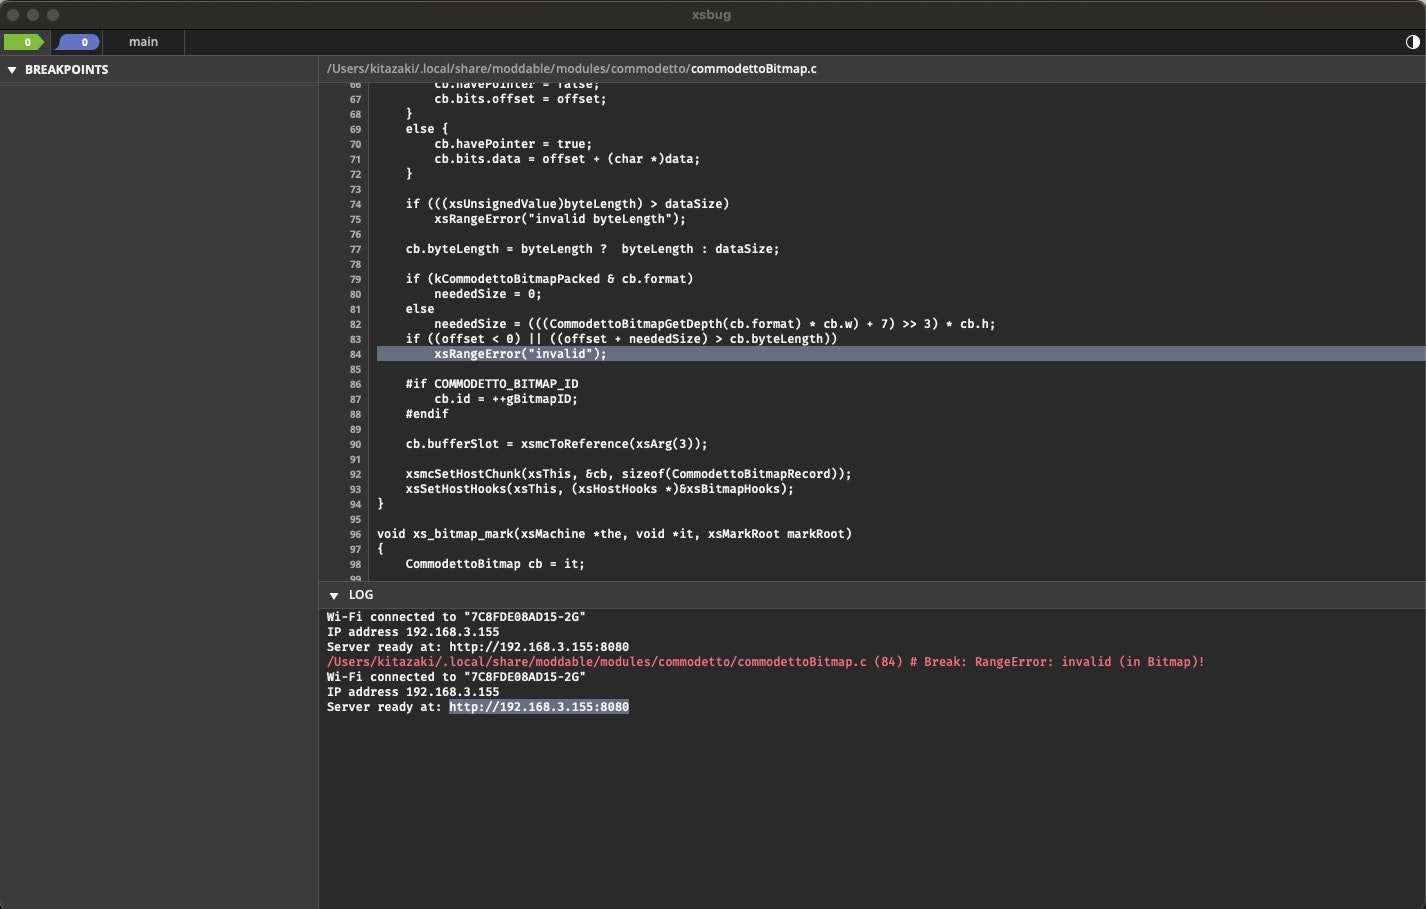Open the blue bubbles tab badge
The height and width of the screenshot is (909, 1426).
coord(79,42)
